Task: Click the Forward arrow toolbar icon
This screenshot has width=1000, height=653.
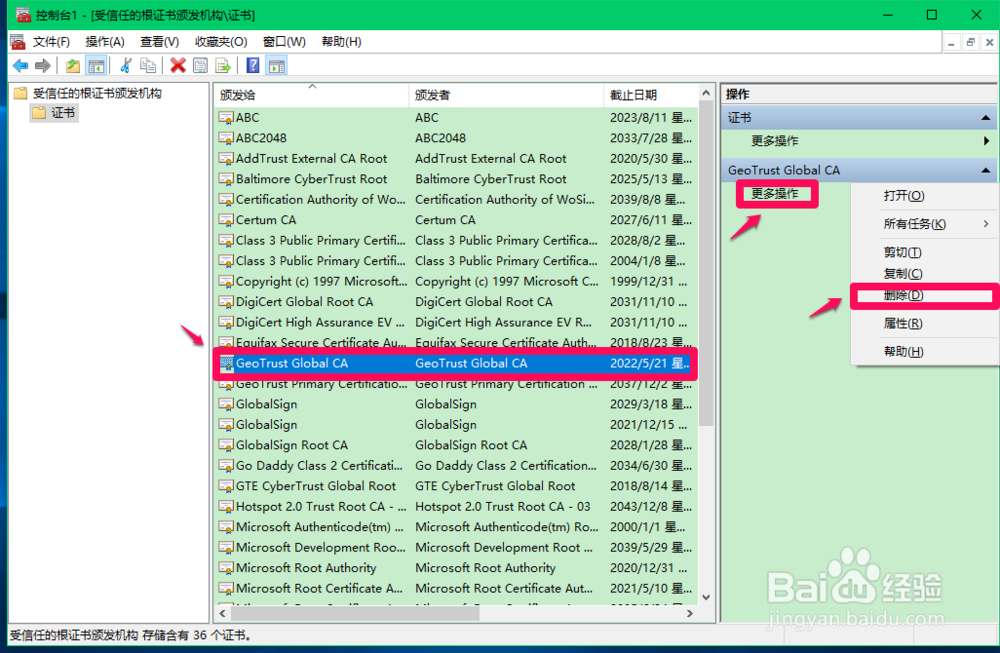Action: pos(43,66)
